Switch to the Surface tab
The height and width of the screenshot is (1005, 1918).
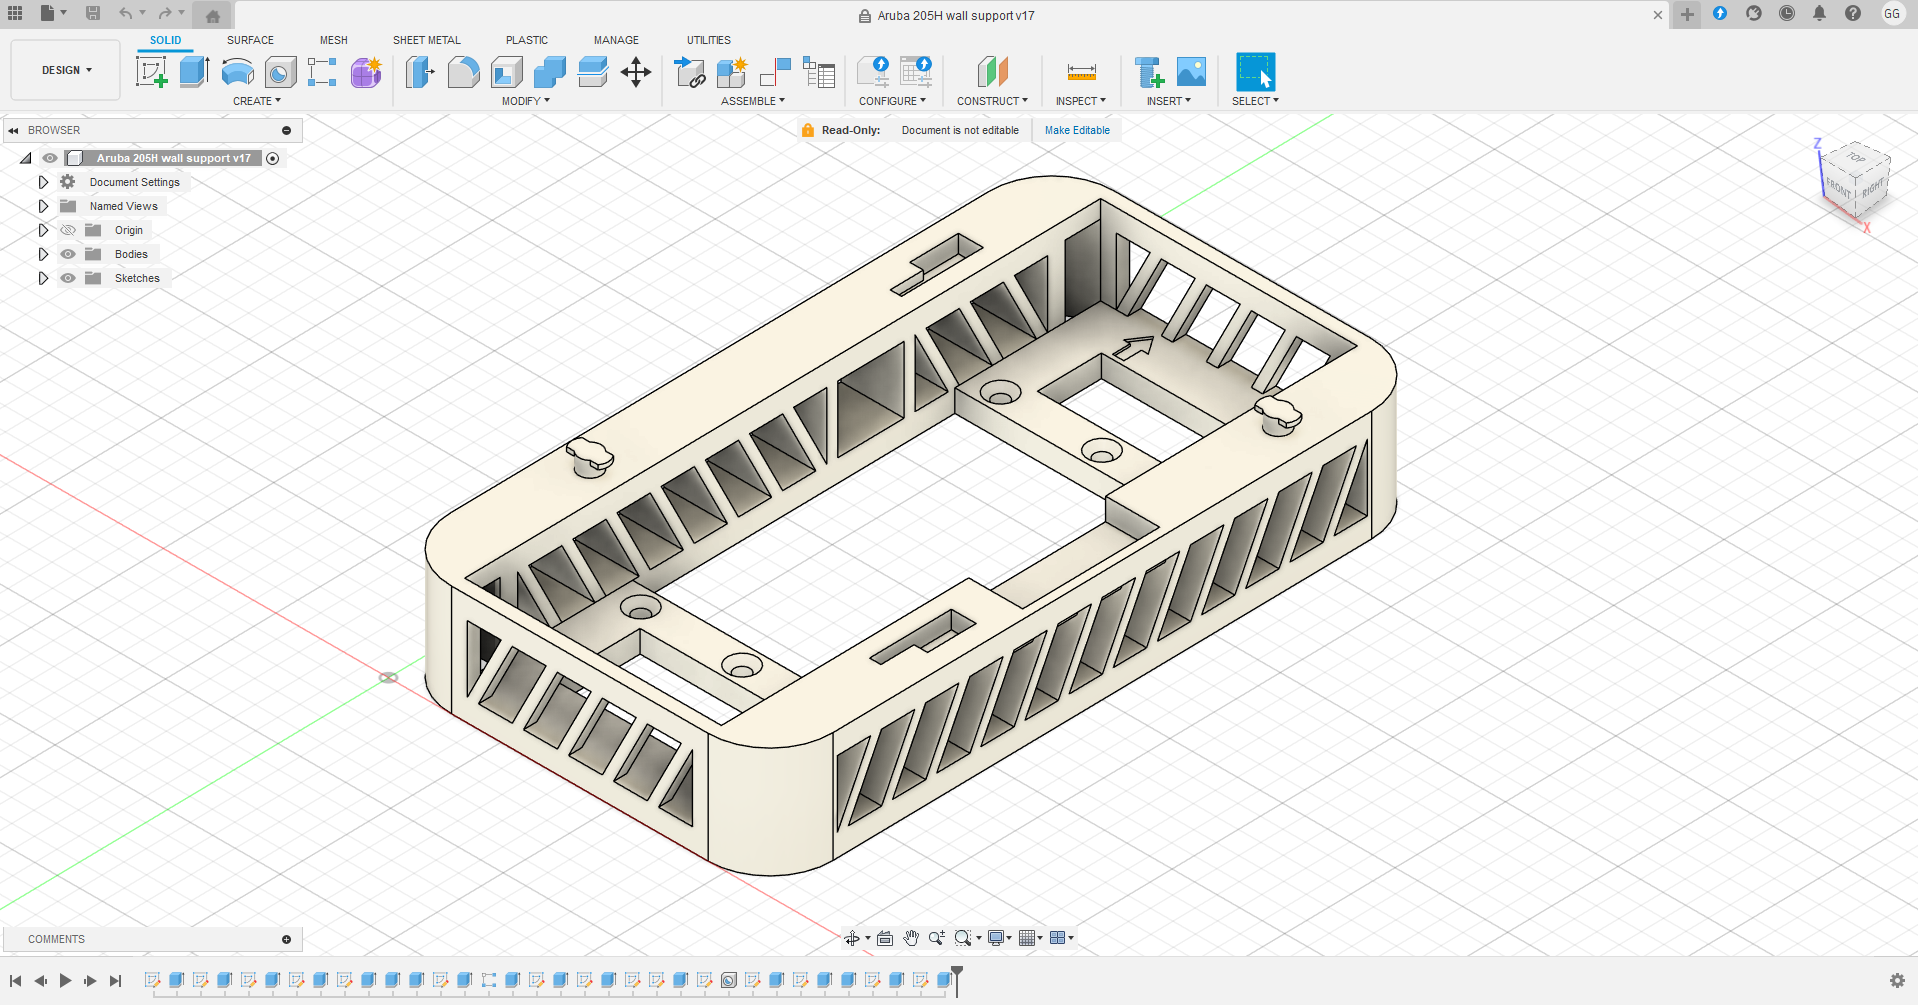(250, 40)
